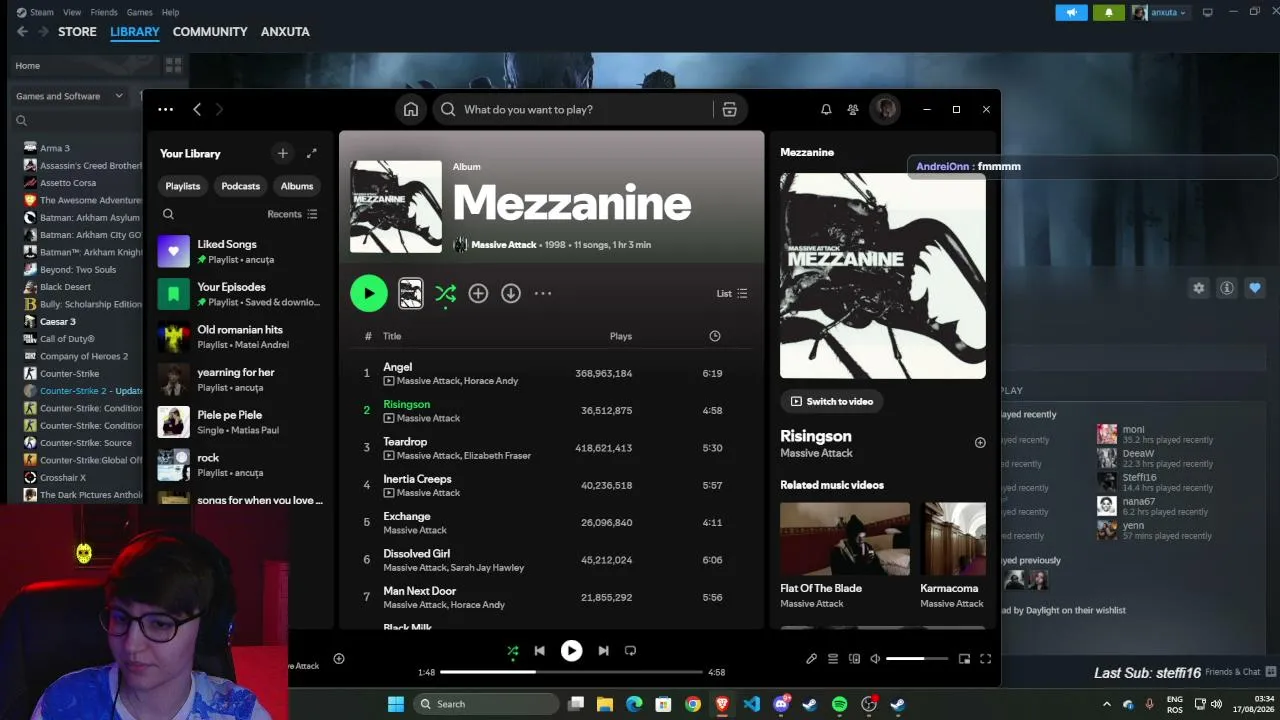Viewport: 1280px width, 720px height.
Task: Connect to a device
Action: 854,659
